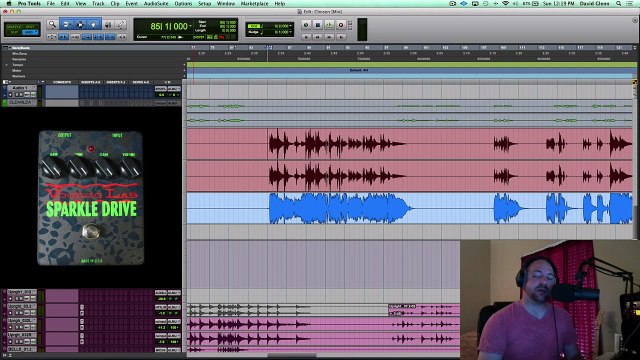Viewport: 640px width, 360px height.
Task: Open the Apple menu
Action: [9, 3]
